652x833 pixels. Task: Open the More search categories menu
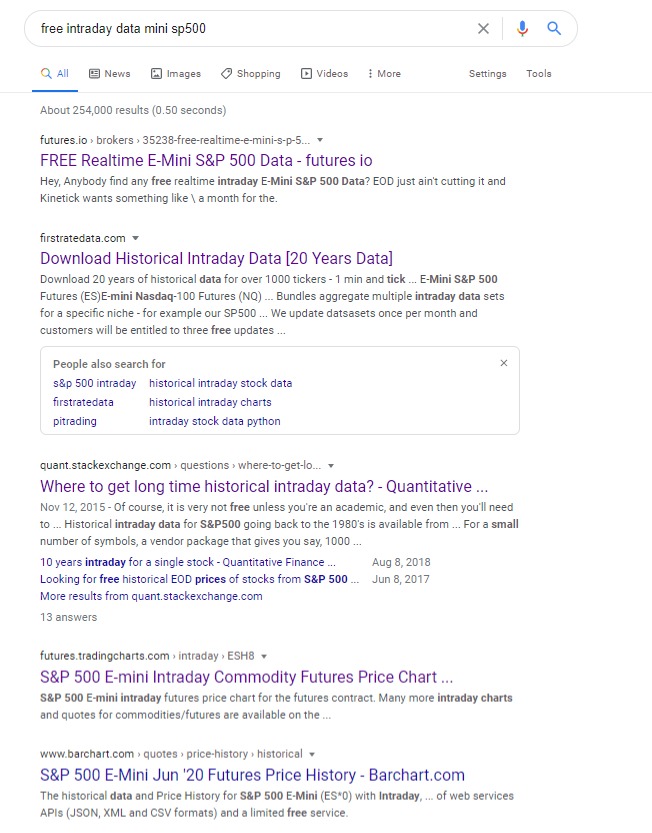(384, 73)
